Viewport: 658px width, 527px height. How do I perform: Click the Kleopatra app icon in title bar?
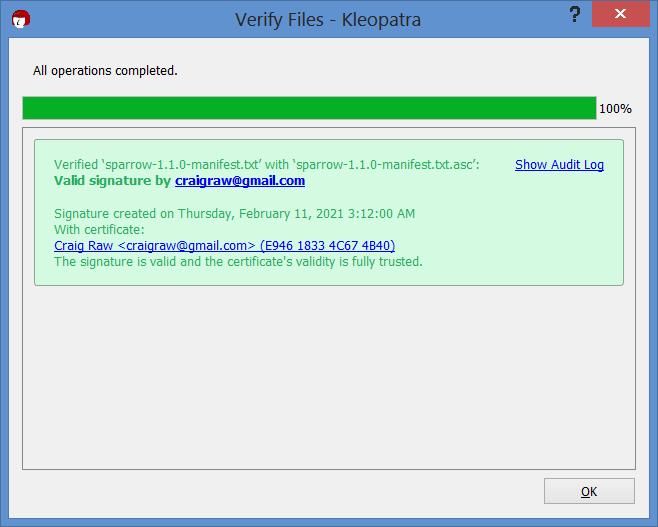[x=21, y=19]
